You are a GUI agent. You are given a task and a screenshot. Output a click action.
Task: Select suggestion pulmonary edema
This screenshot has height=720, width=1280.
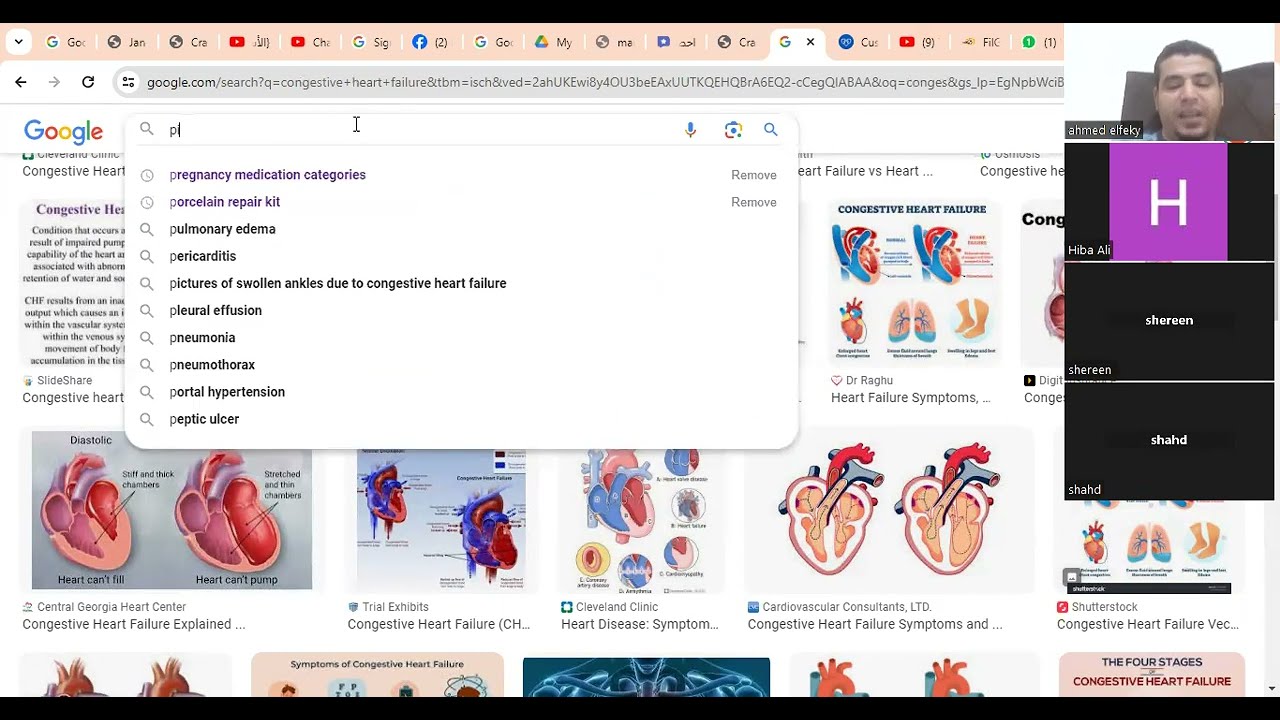coord(222,229)
